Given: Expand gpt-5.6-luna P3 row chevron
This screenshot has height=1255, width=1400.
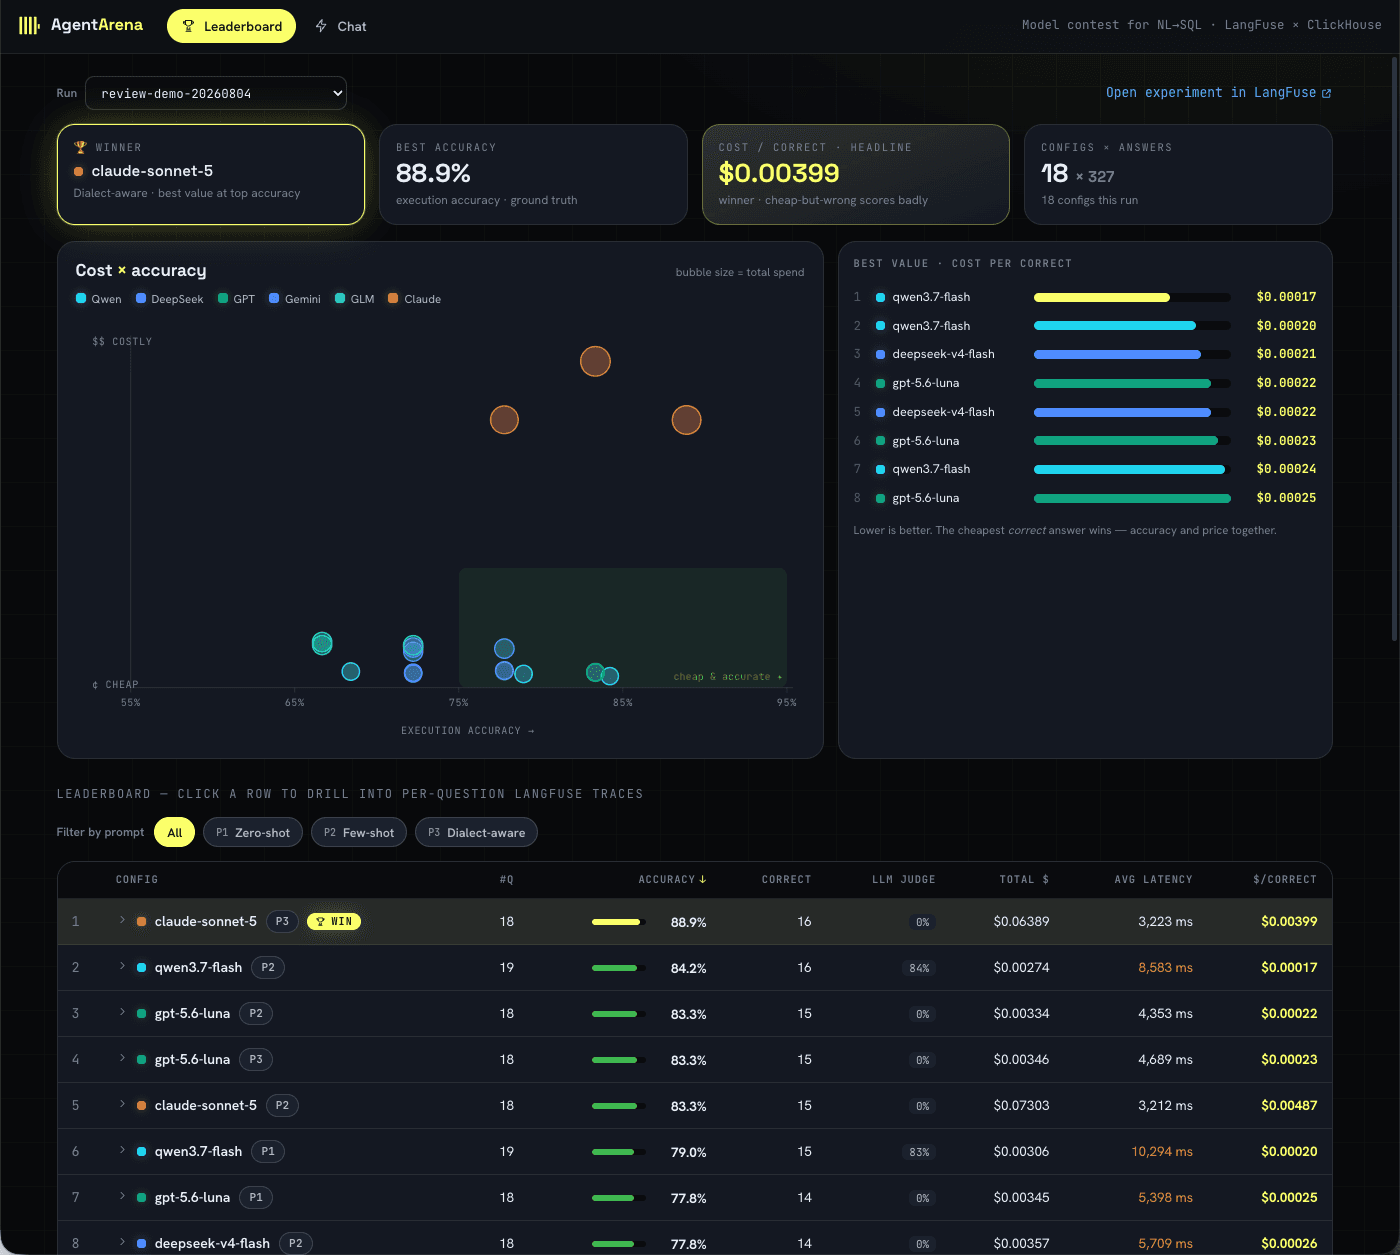Looking at the screenshot, I should [x=122, y=1058].
